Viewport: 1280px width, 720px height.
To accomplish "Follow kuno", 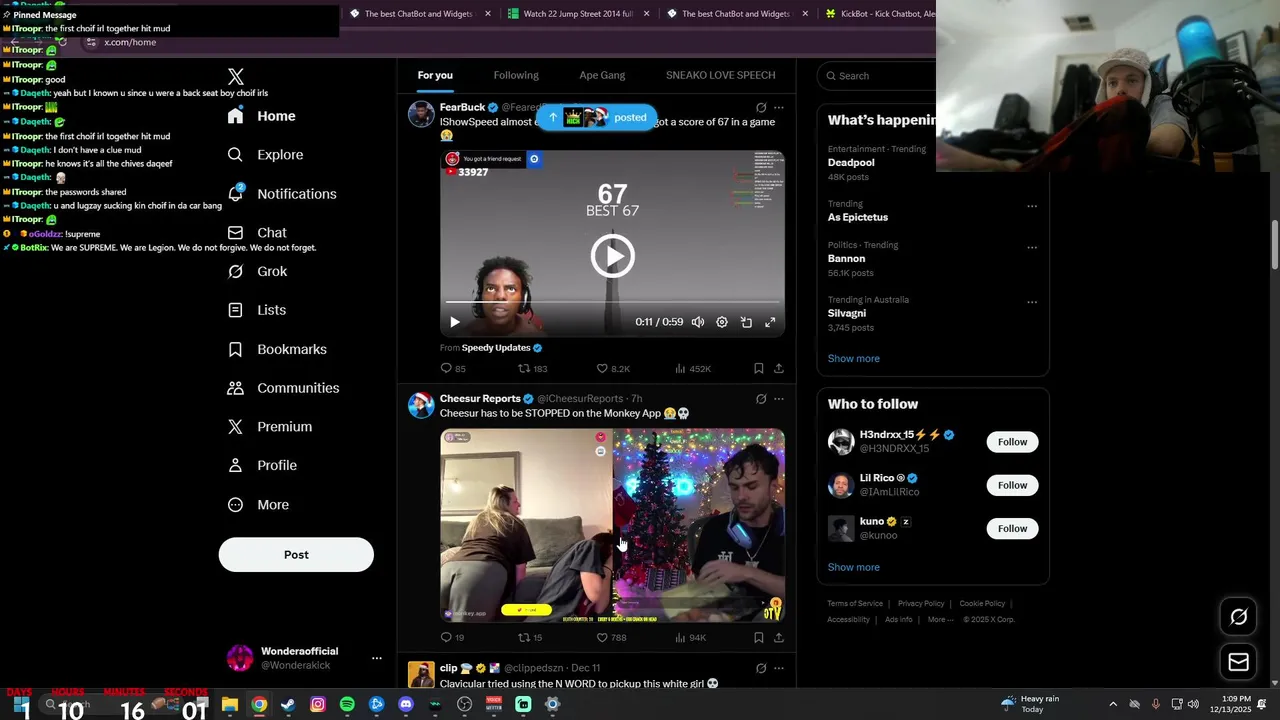I will coord(1012,528).
